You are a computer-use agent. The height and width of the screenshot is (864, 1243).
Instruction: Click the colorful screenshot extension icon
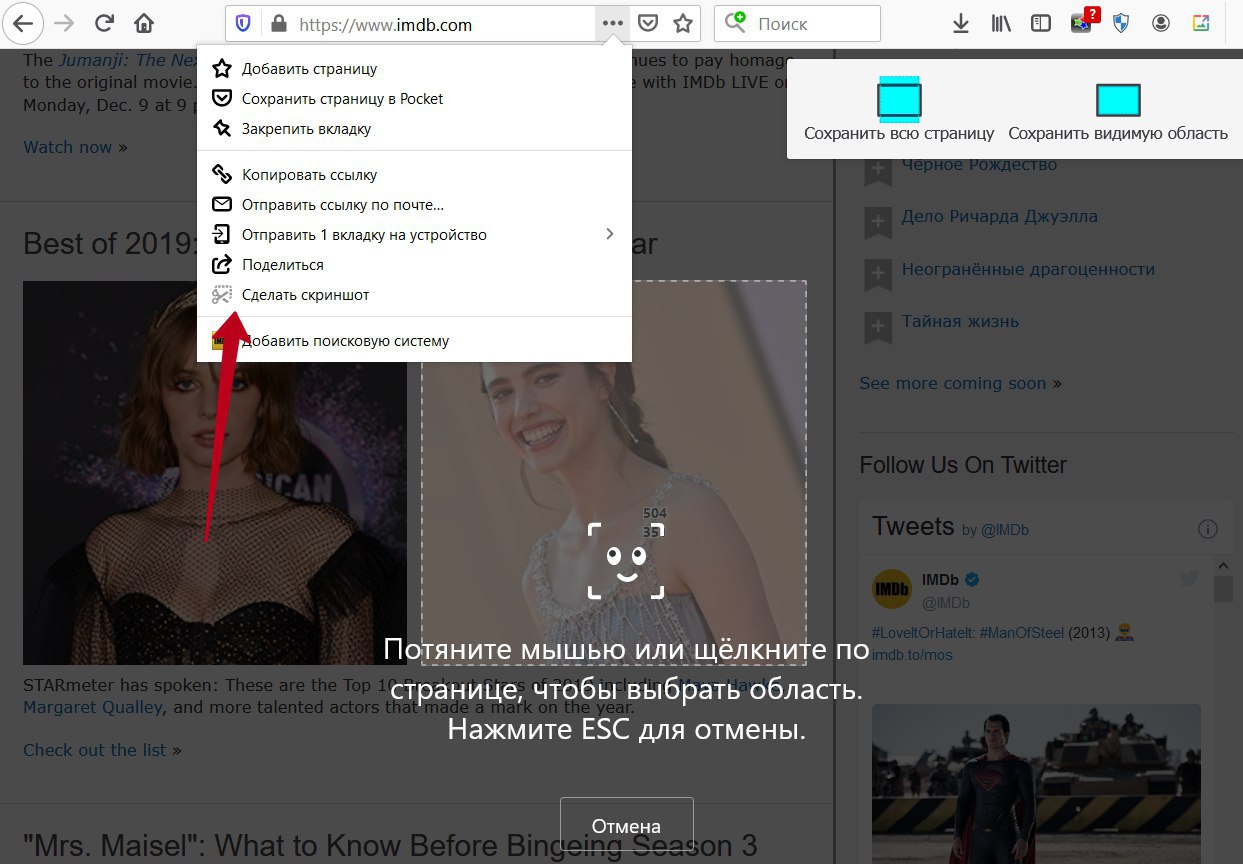pyautogui.click(x=1201, y=23)
